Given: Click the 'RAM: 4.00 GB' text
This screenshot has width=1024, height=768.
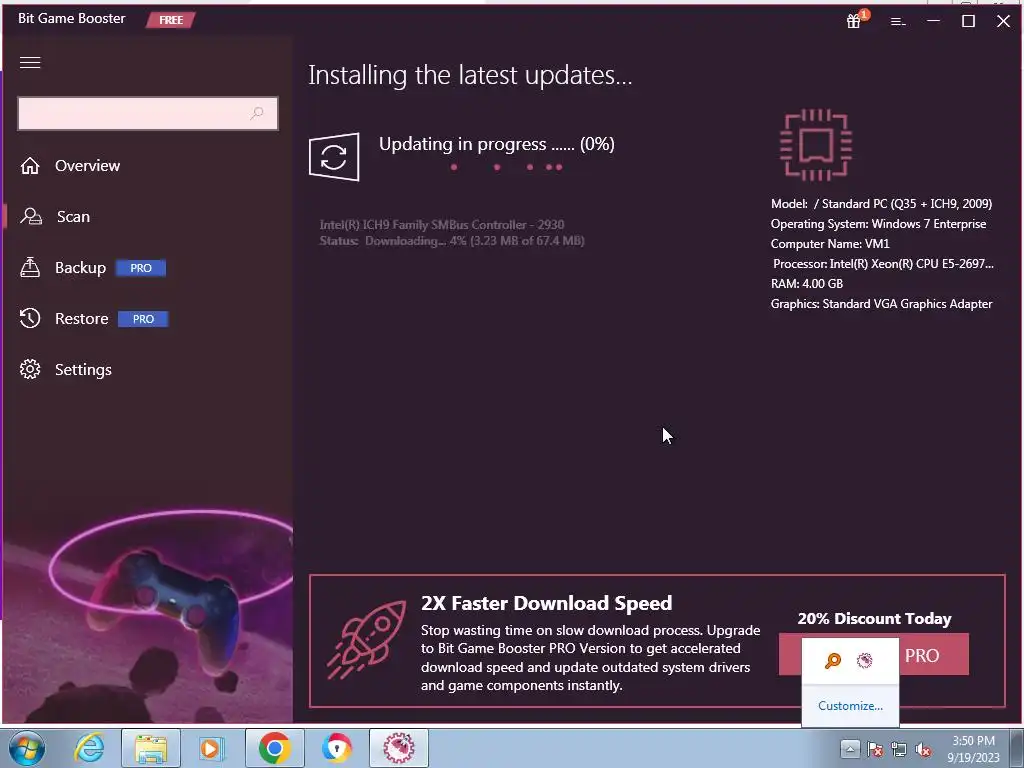Looking at the screenshot, I should coord(807,284).
